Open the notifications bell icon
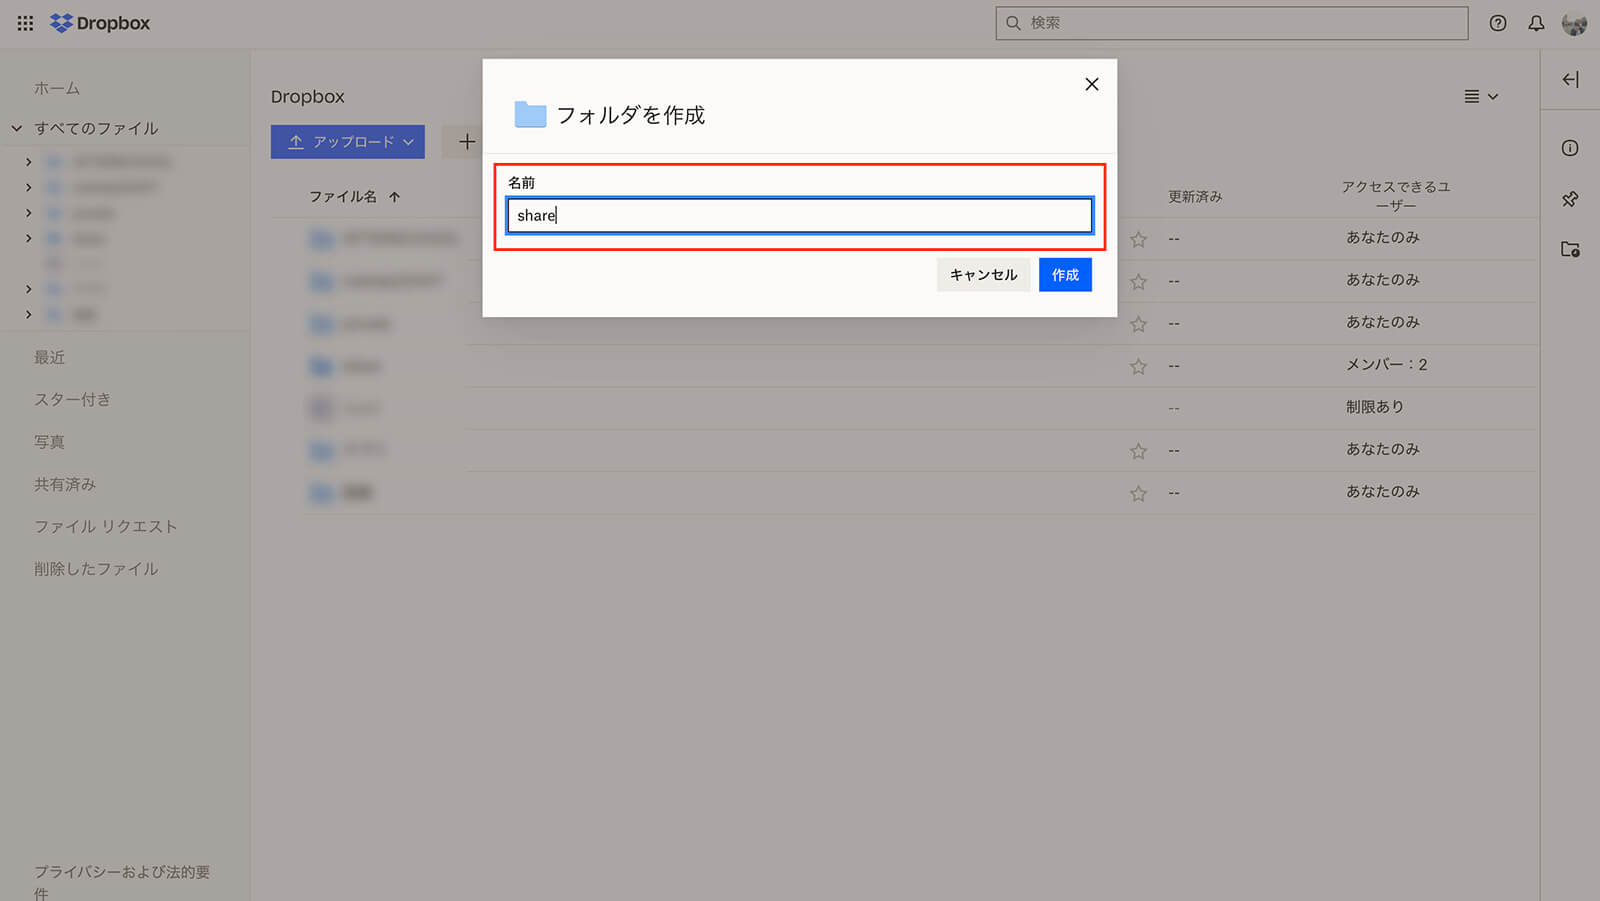The width and height of the screenshot is (1600, 901). pos(1536,23)
